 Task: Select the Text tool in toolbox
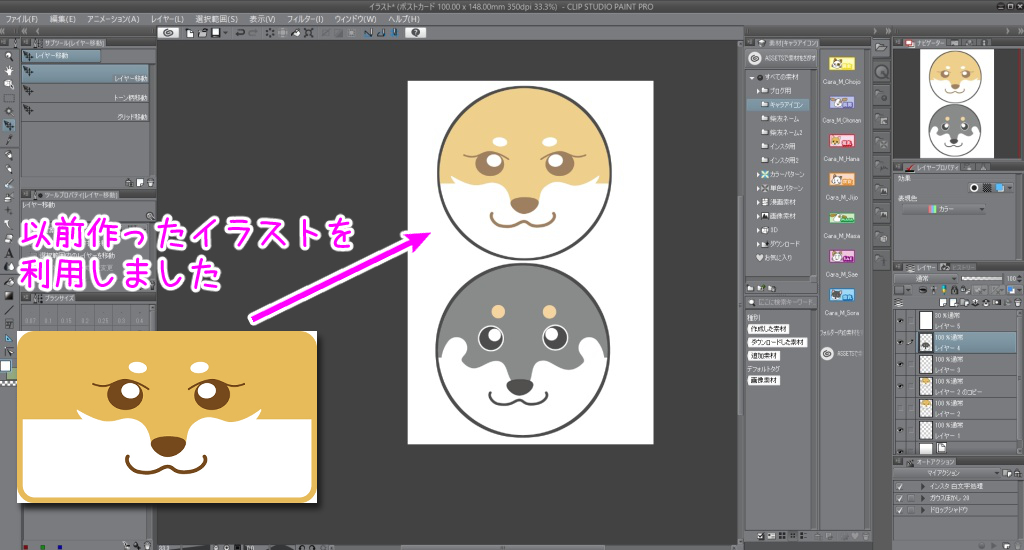point(9,253)
